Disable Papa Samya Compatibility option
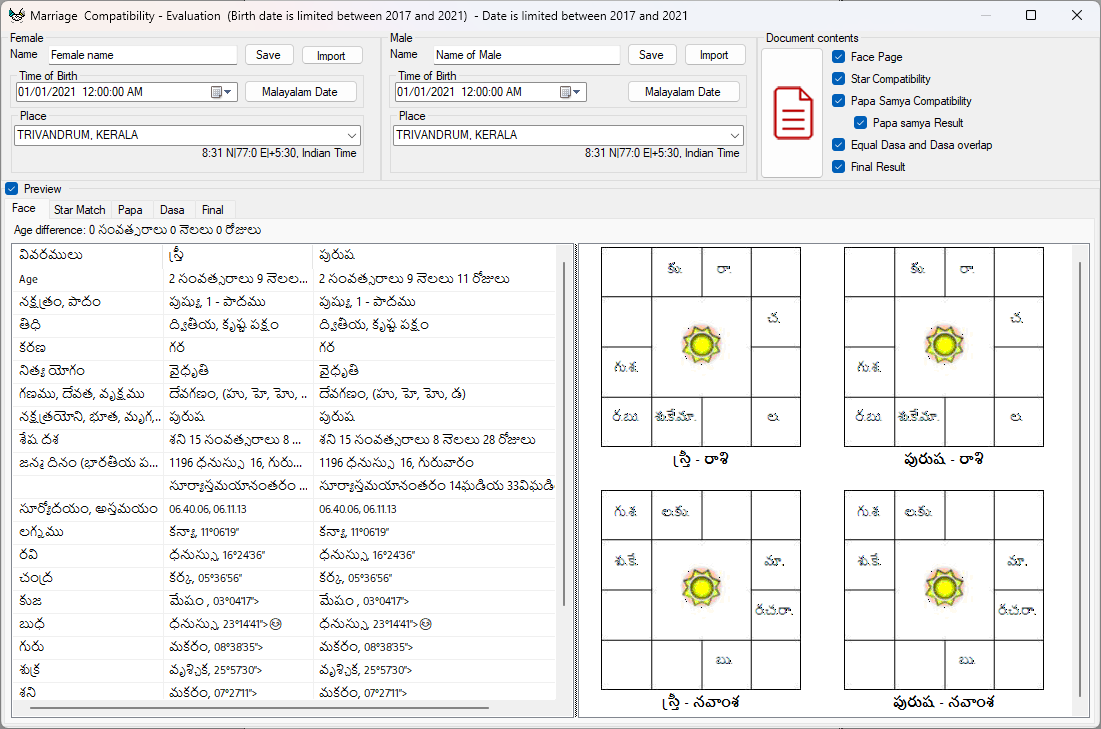Screen dimensions: 1101x729 [x=838, y=100]
